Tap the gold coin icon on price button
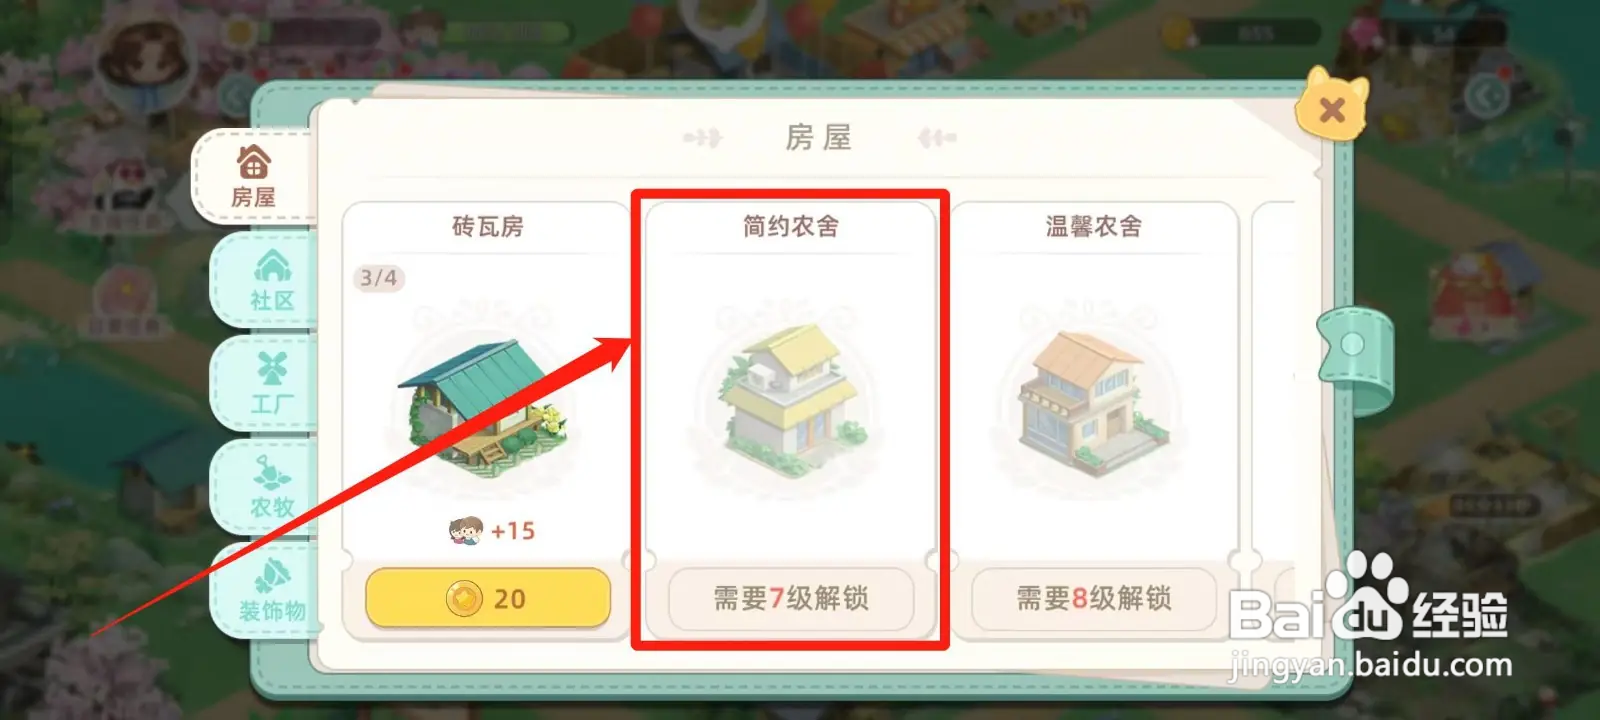The height and width of the screenshot is (720, 1600). [x=464, y=599]
